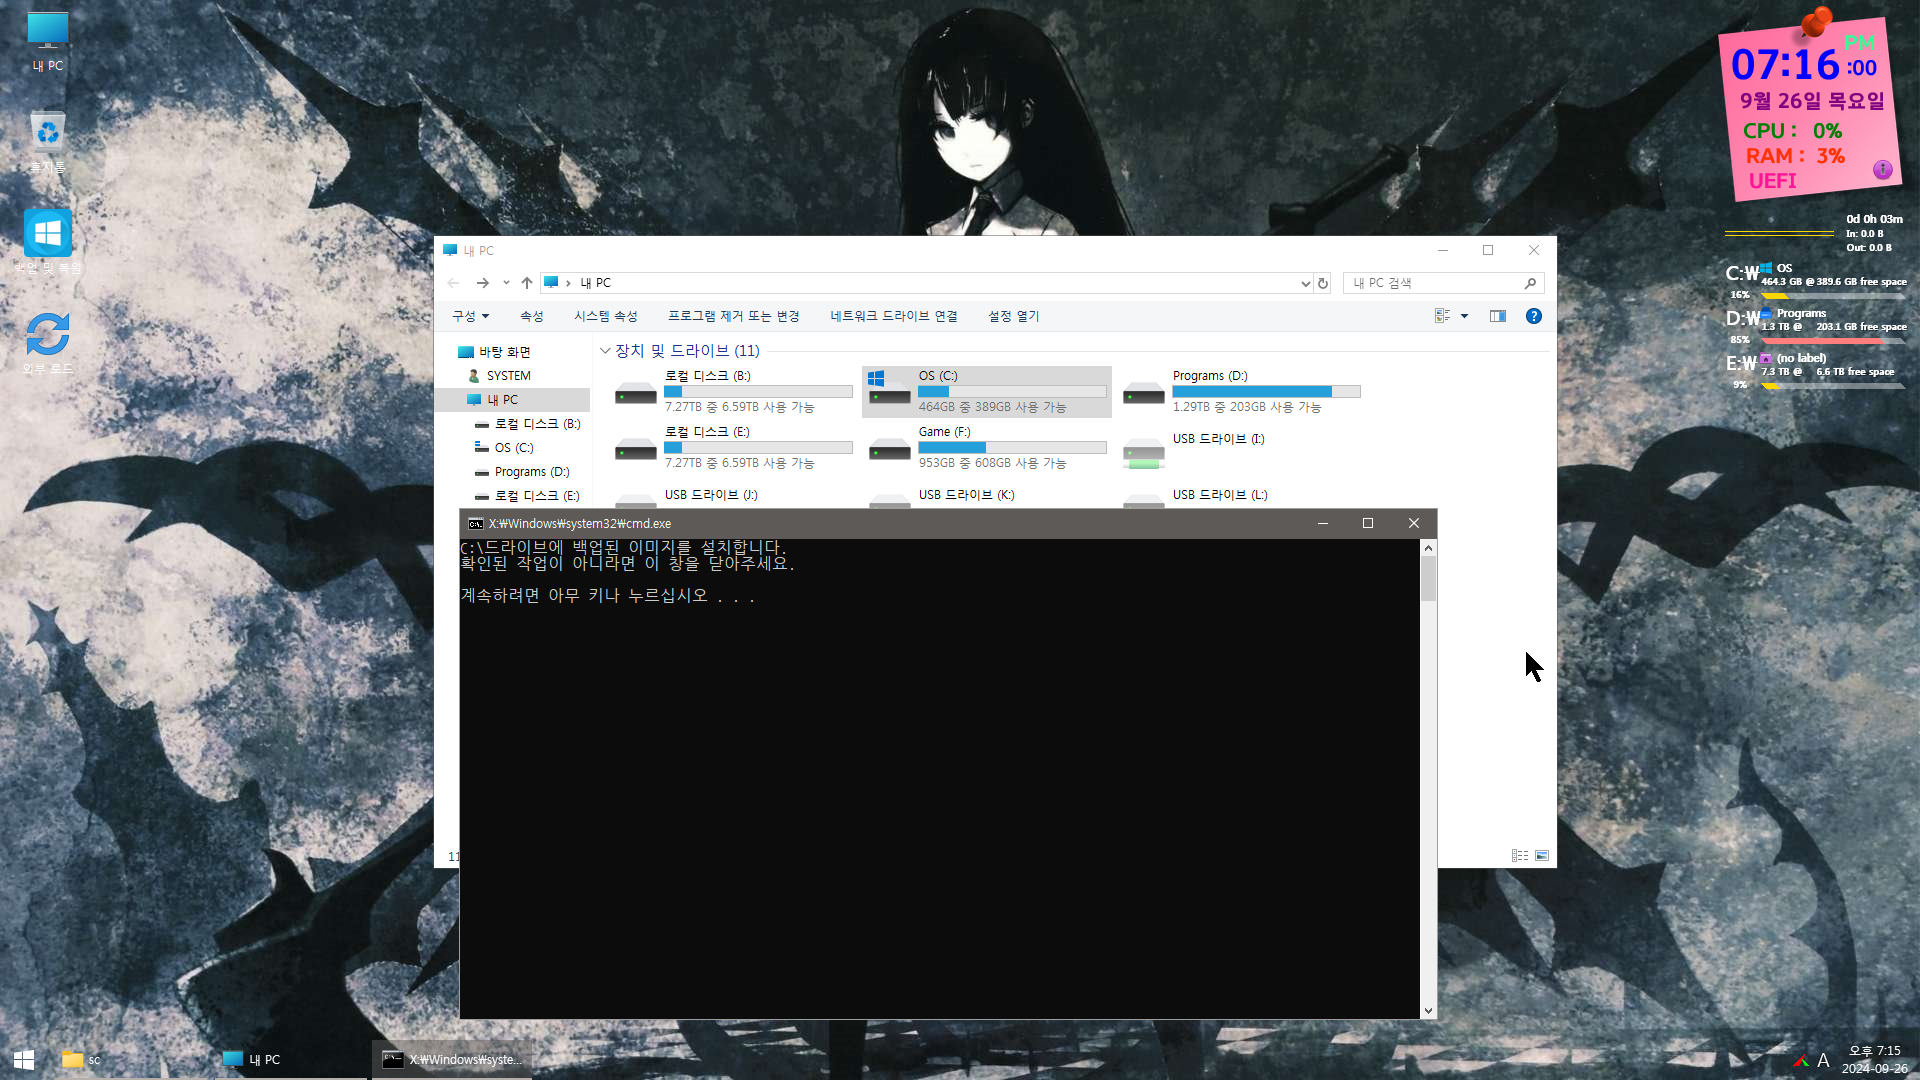1920x1080 pixels.
Task: Click 프로그램 제거 또는 변경
Action: pos(733,316)
